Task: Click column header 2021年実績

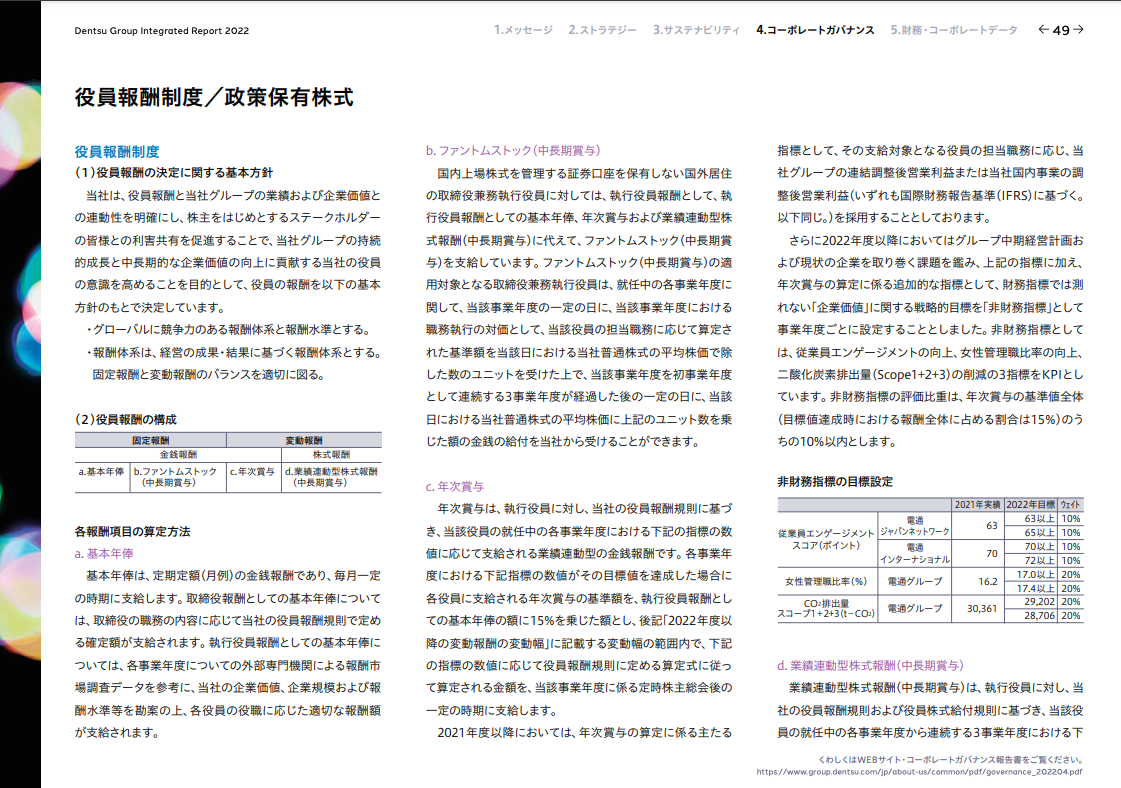Action: (977, 505)
